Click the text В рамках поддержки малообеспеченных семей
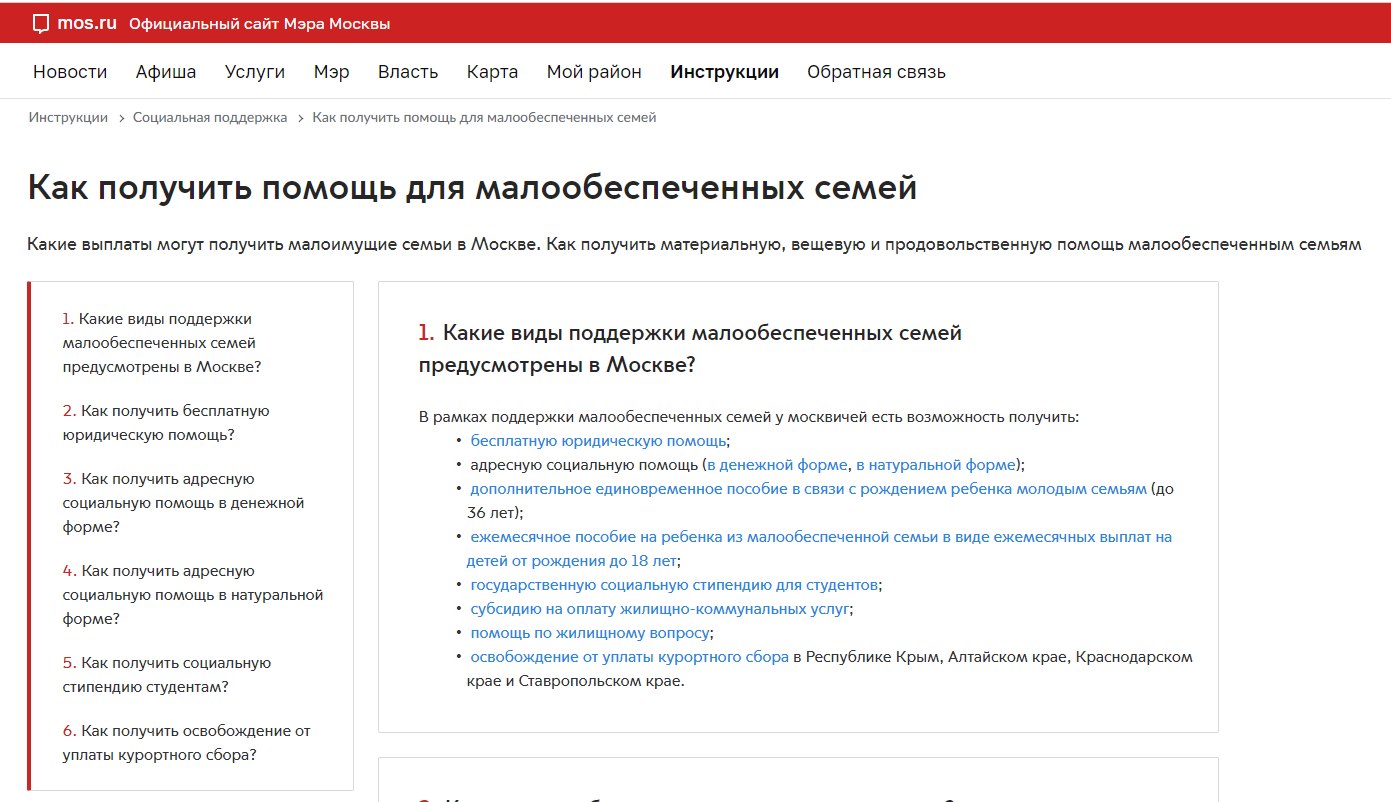Screen dimensions: 1391x802 coord(749,417)
